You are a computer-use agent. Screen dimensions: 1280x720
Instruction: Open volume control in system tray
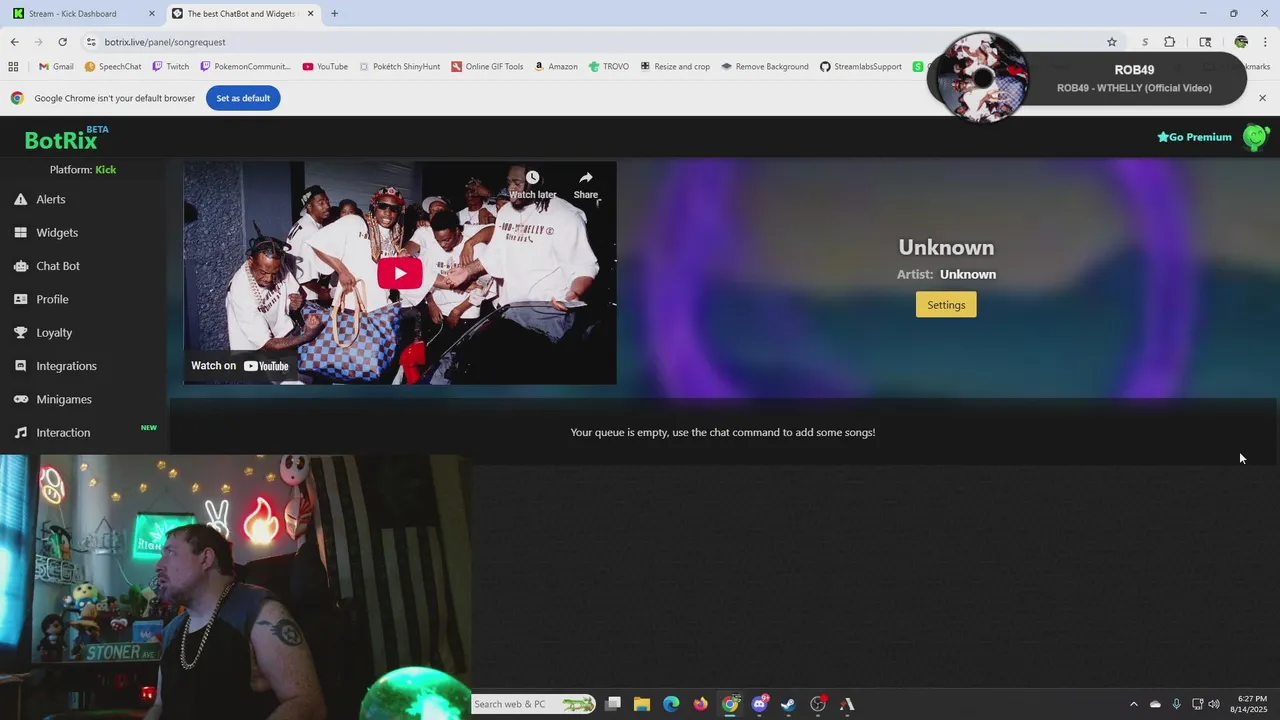pos(1214,704)
